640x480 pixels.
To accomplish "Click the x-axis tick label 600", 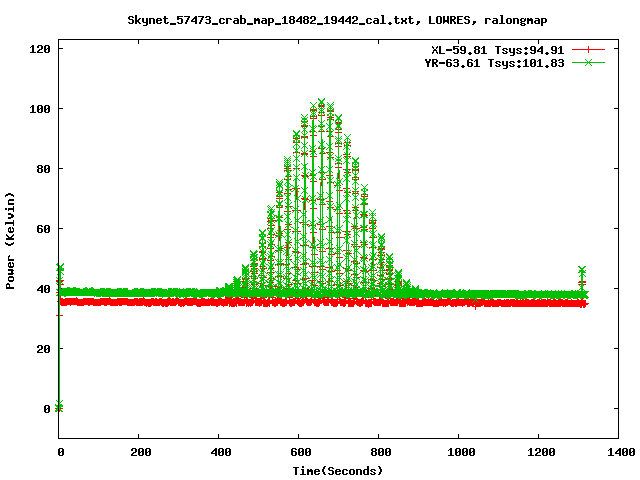I will (x=301, y=452).
